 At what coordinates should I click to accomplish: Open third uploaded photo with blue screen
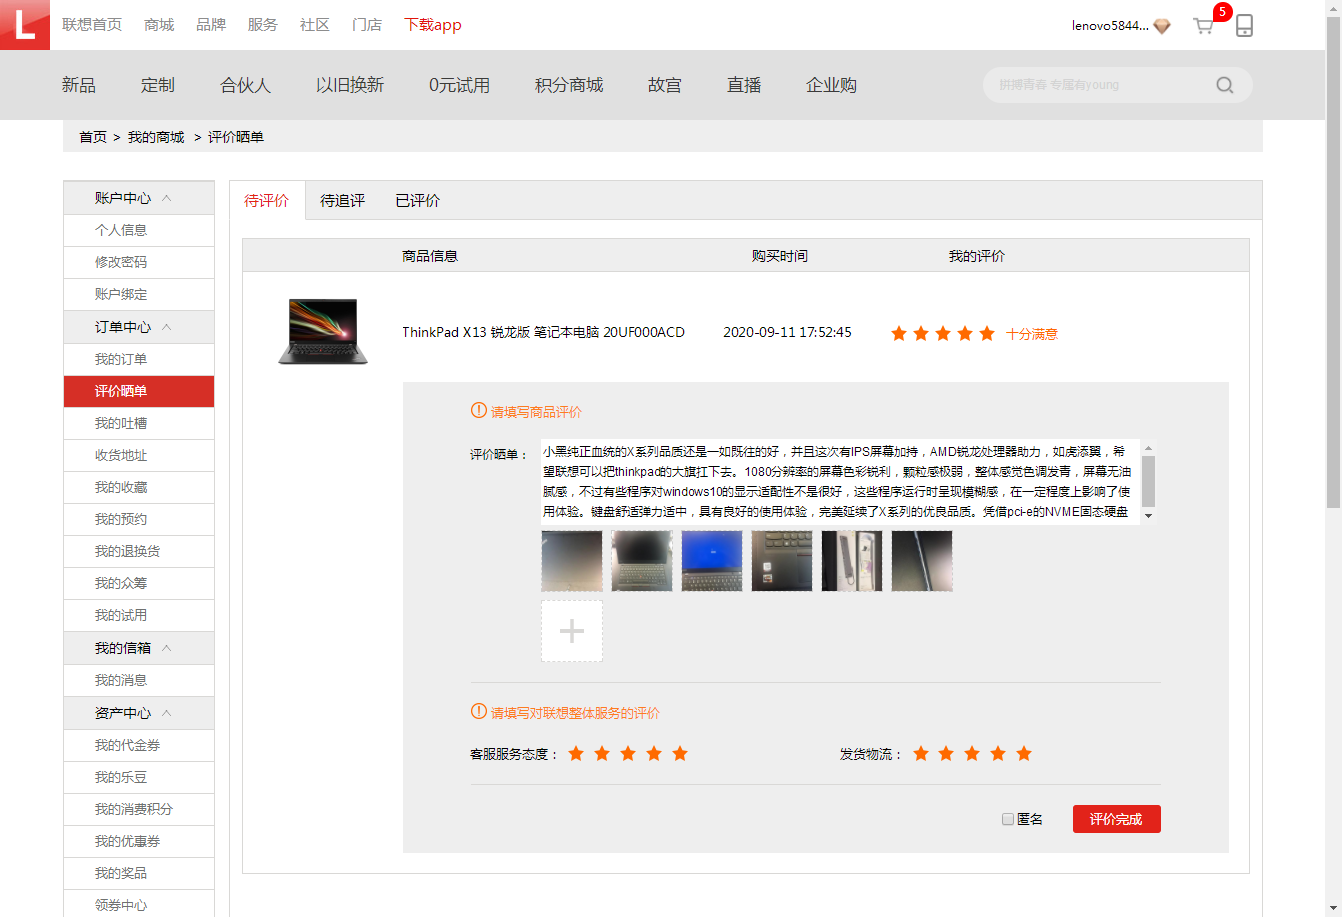pyautogui.click(x=712, y=561)
